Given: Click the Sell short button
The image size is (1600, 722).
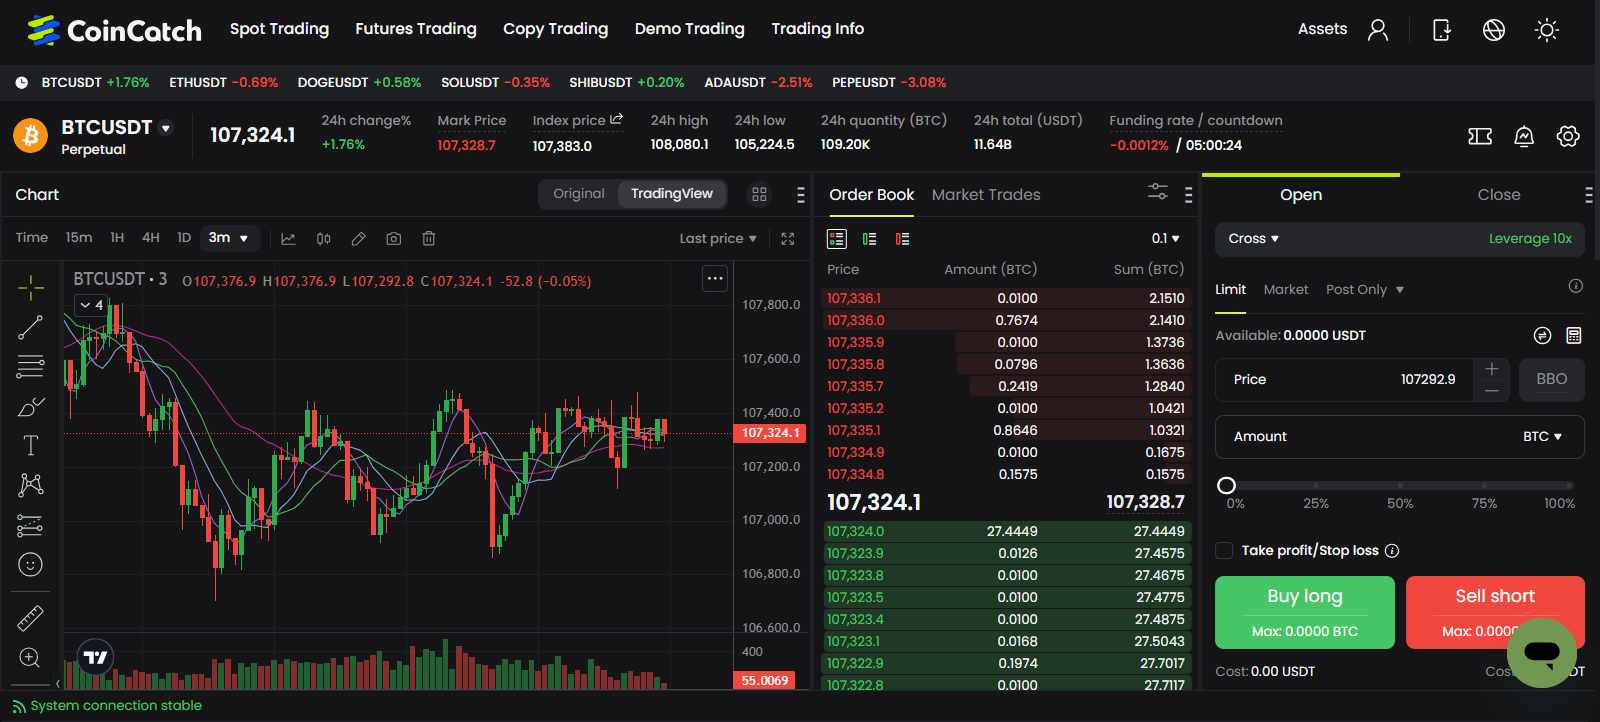Looking at the screenshot, I should (x=1495, y=612).
